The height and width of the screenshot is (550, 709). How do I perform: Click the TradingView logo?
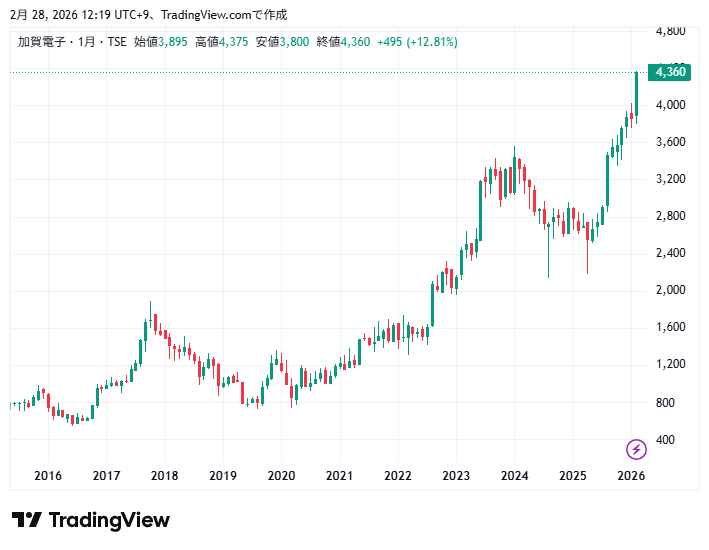click(91, 520)
